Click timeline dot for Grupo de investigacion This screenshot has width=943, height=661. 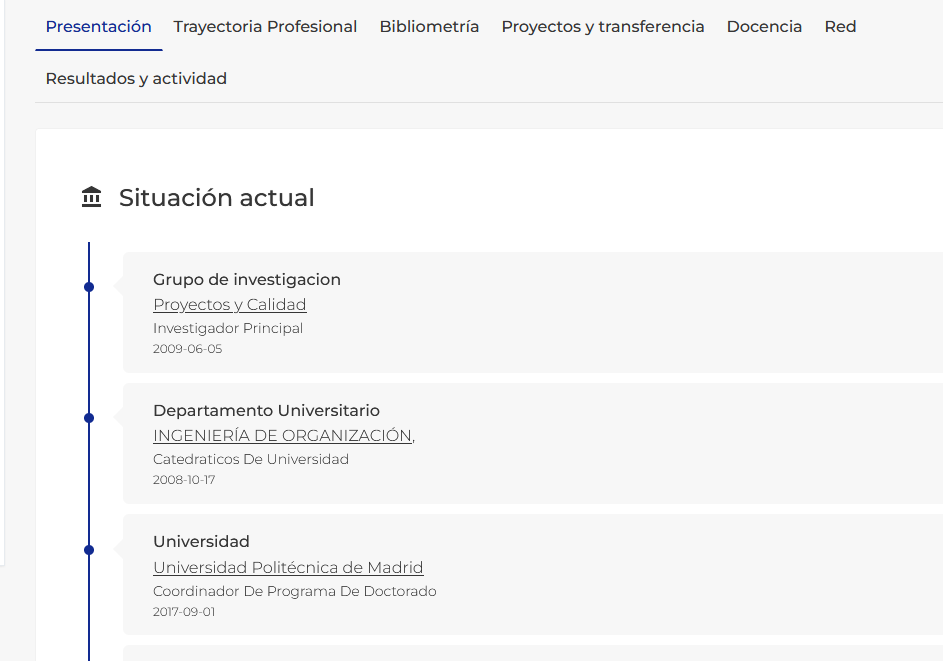(89, 287)
